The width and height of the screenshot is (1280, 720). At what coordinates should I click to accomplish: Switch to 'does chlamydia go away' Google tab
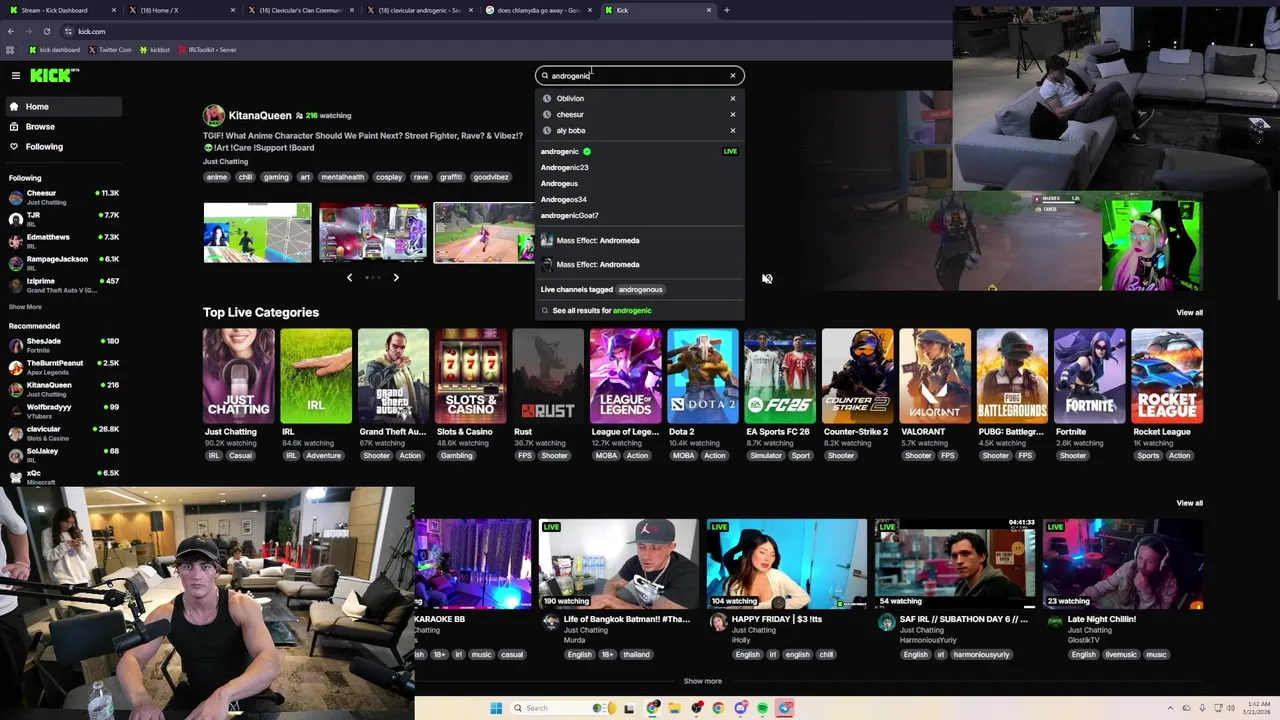tap(540, 10)
